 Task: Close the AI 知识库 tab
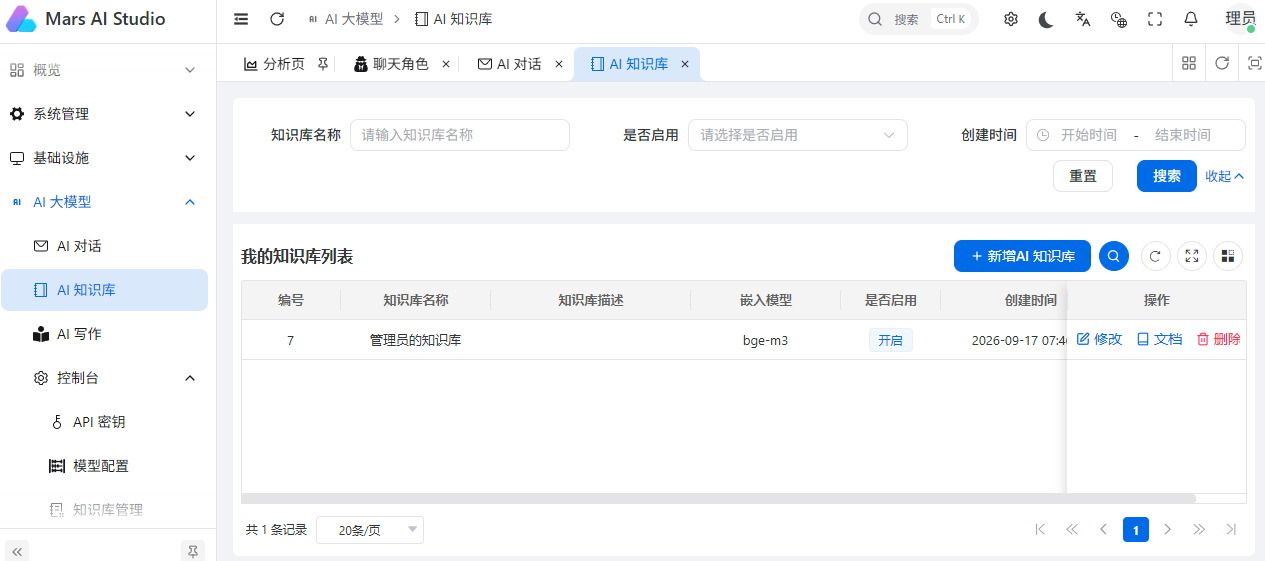[685, 64]
